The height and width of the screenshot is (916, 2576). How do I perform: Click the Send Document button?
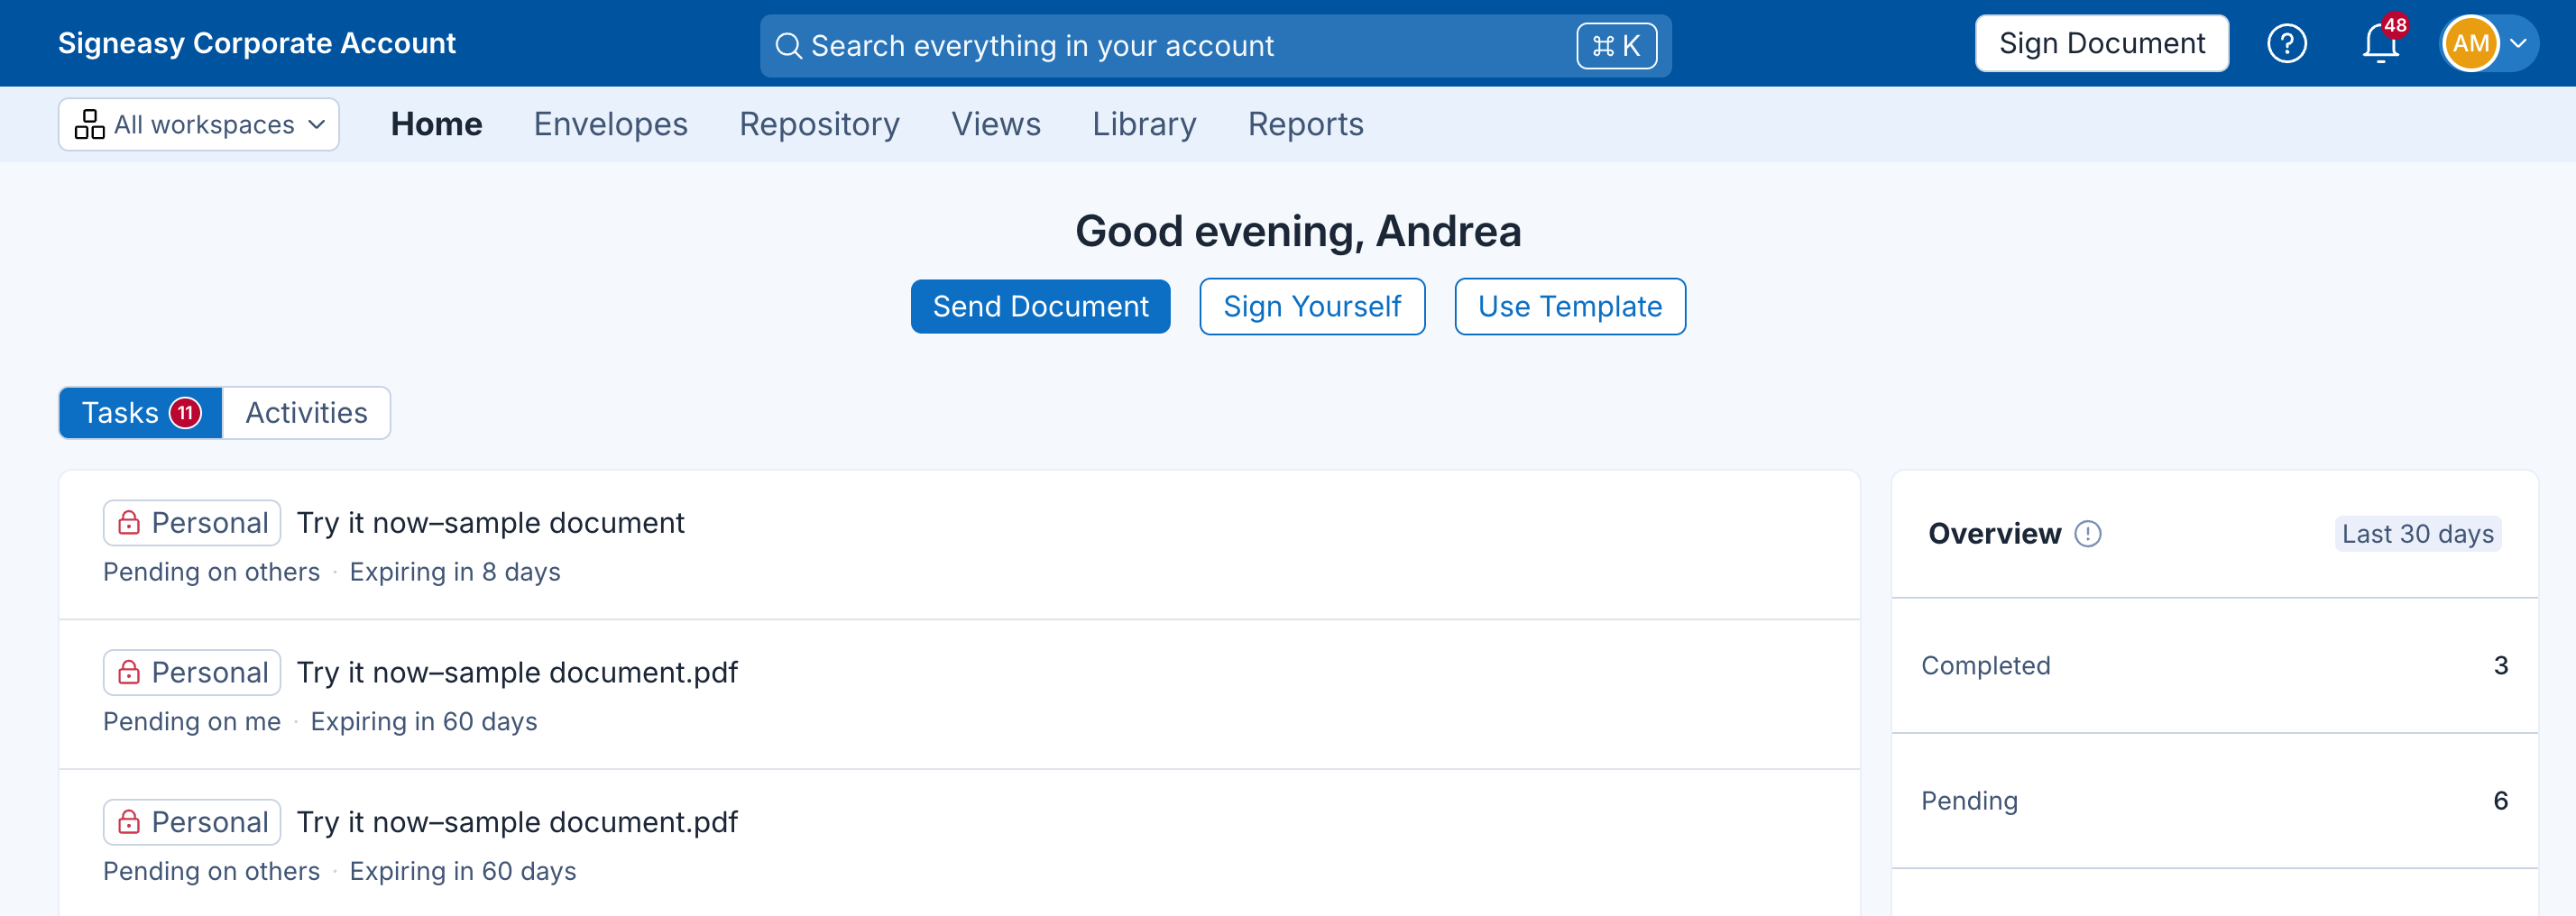pos(1040,307)
